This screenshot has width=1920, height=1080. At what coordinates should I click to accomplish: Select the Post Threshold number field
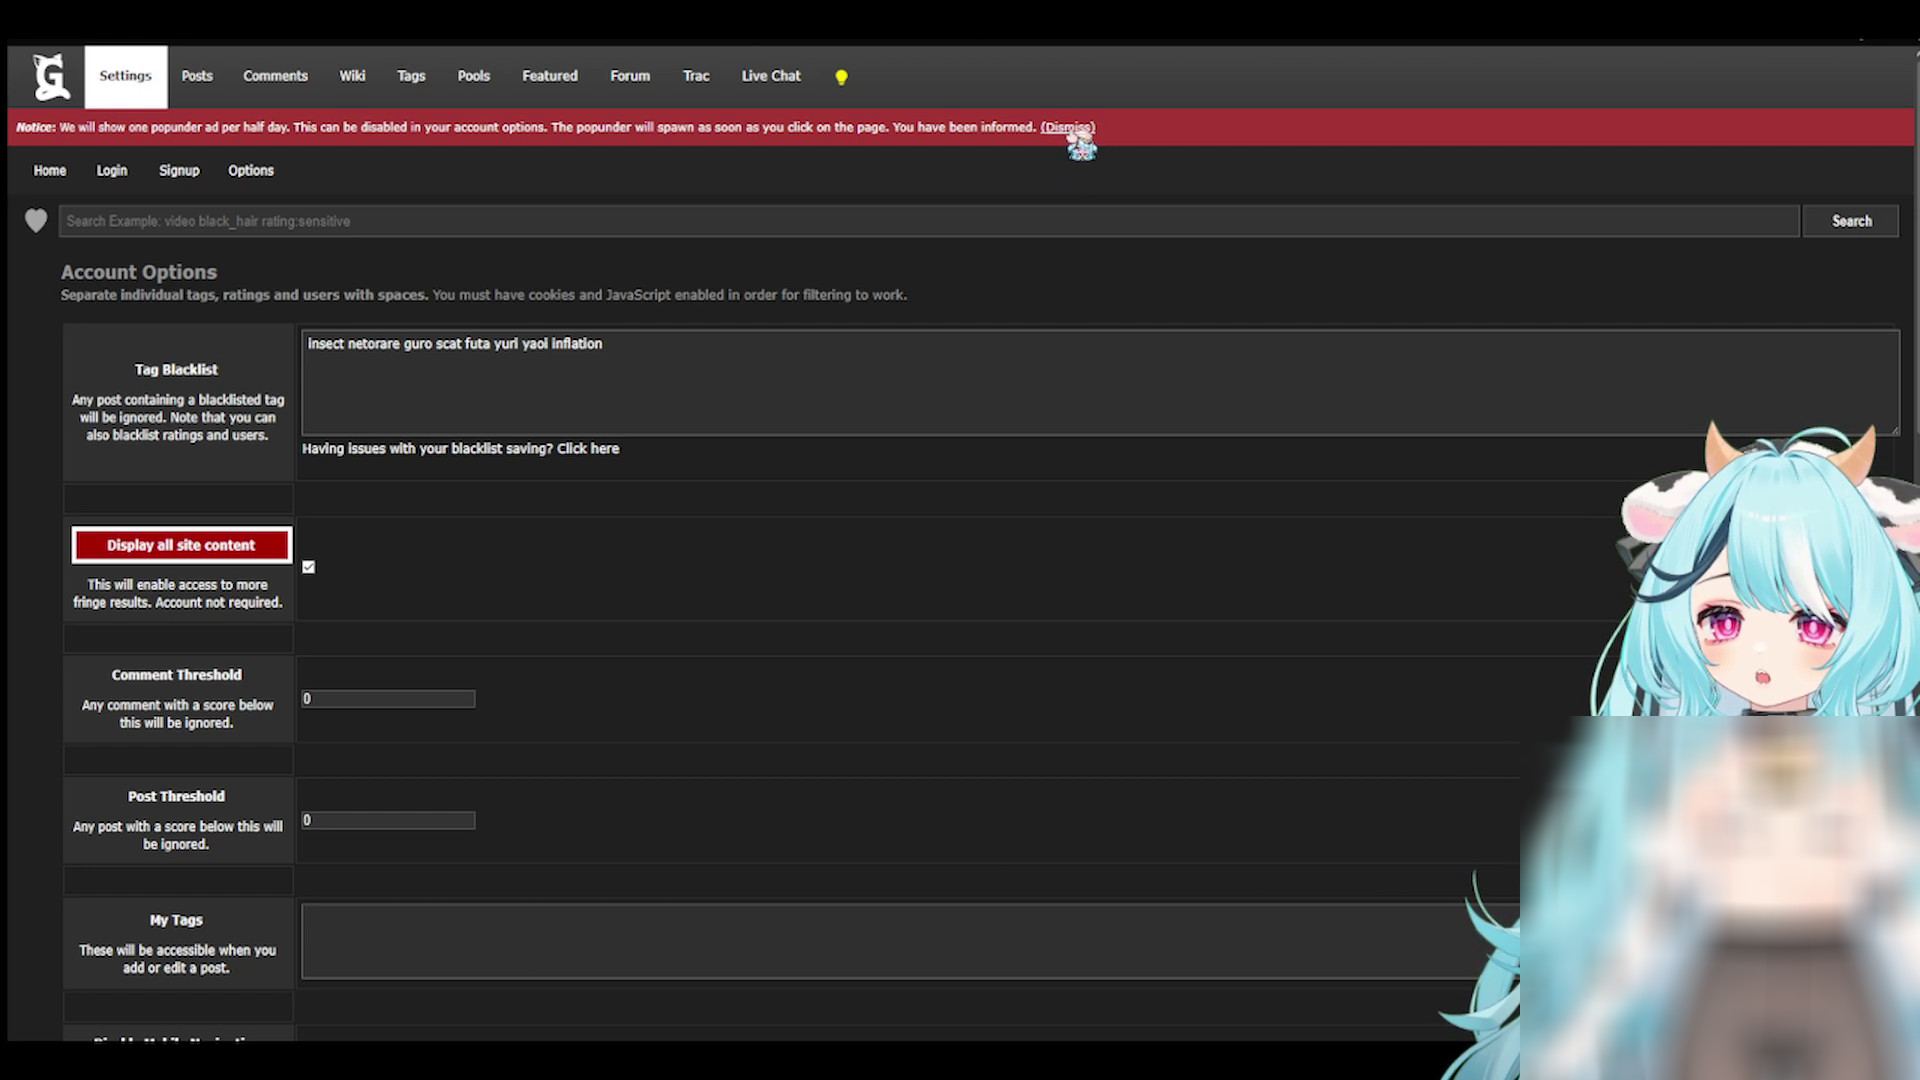coord(388,820)
